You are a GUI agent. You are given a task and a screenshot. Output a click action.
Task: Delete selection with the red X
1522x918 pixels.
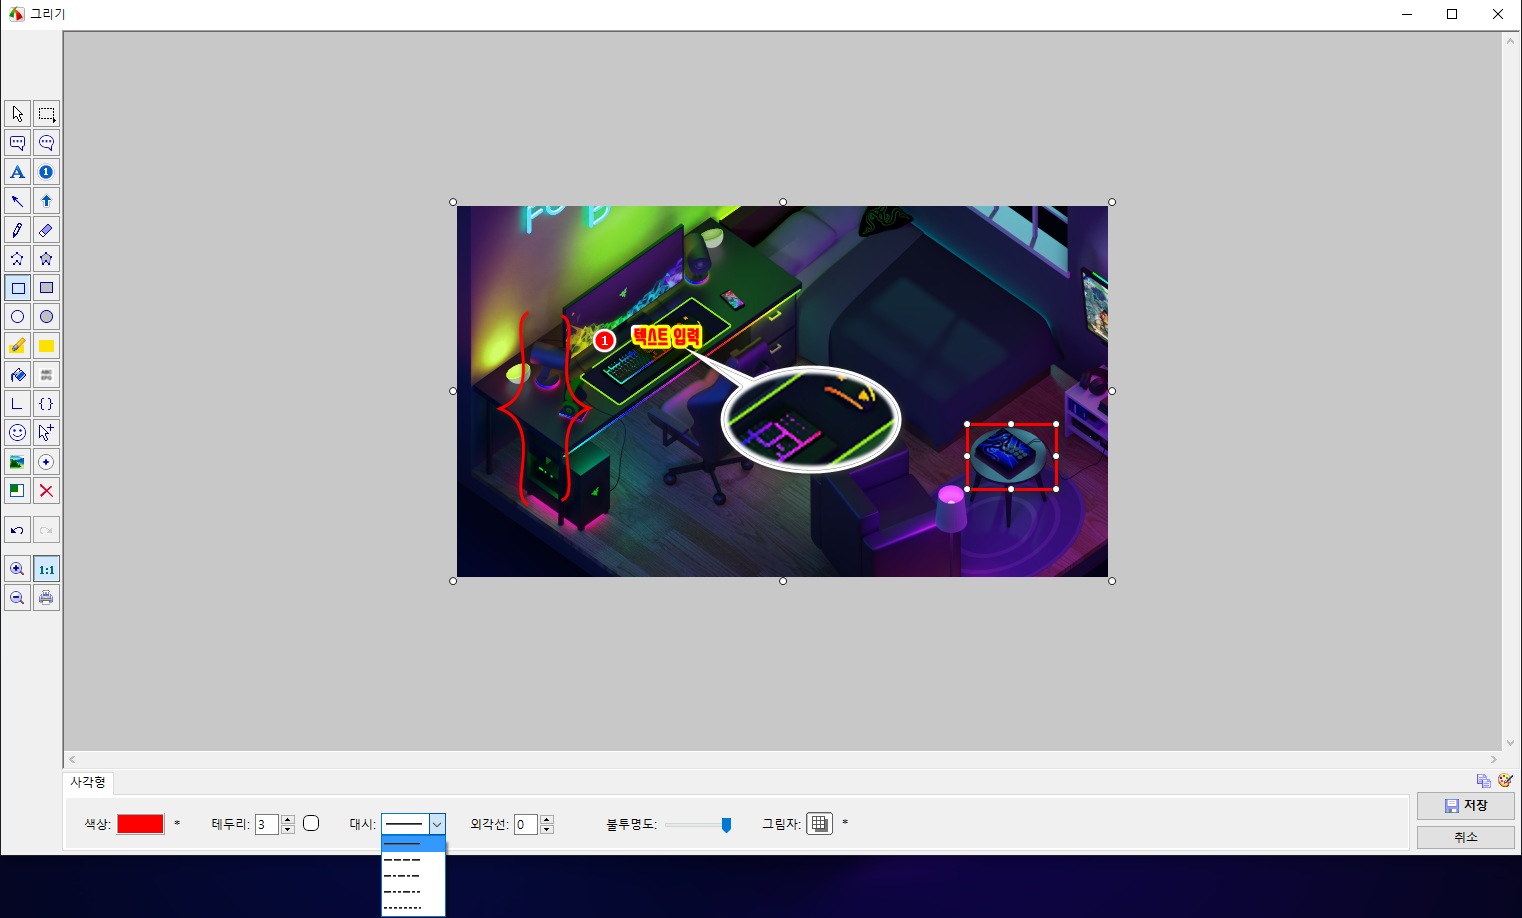click(x=46, y=491)
